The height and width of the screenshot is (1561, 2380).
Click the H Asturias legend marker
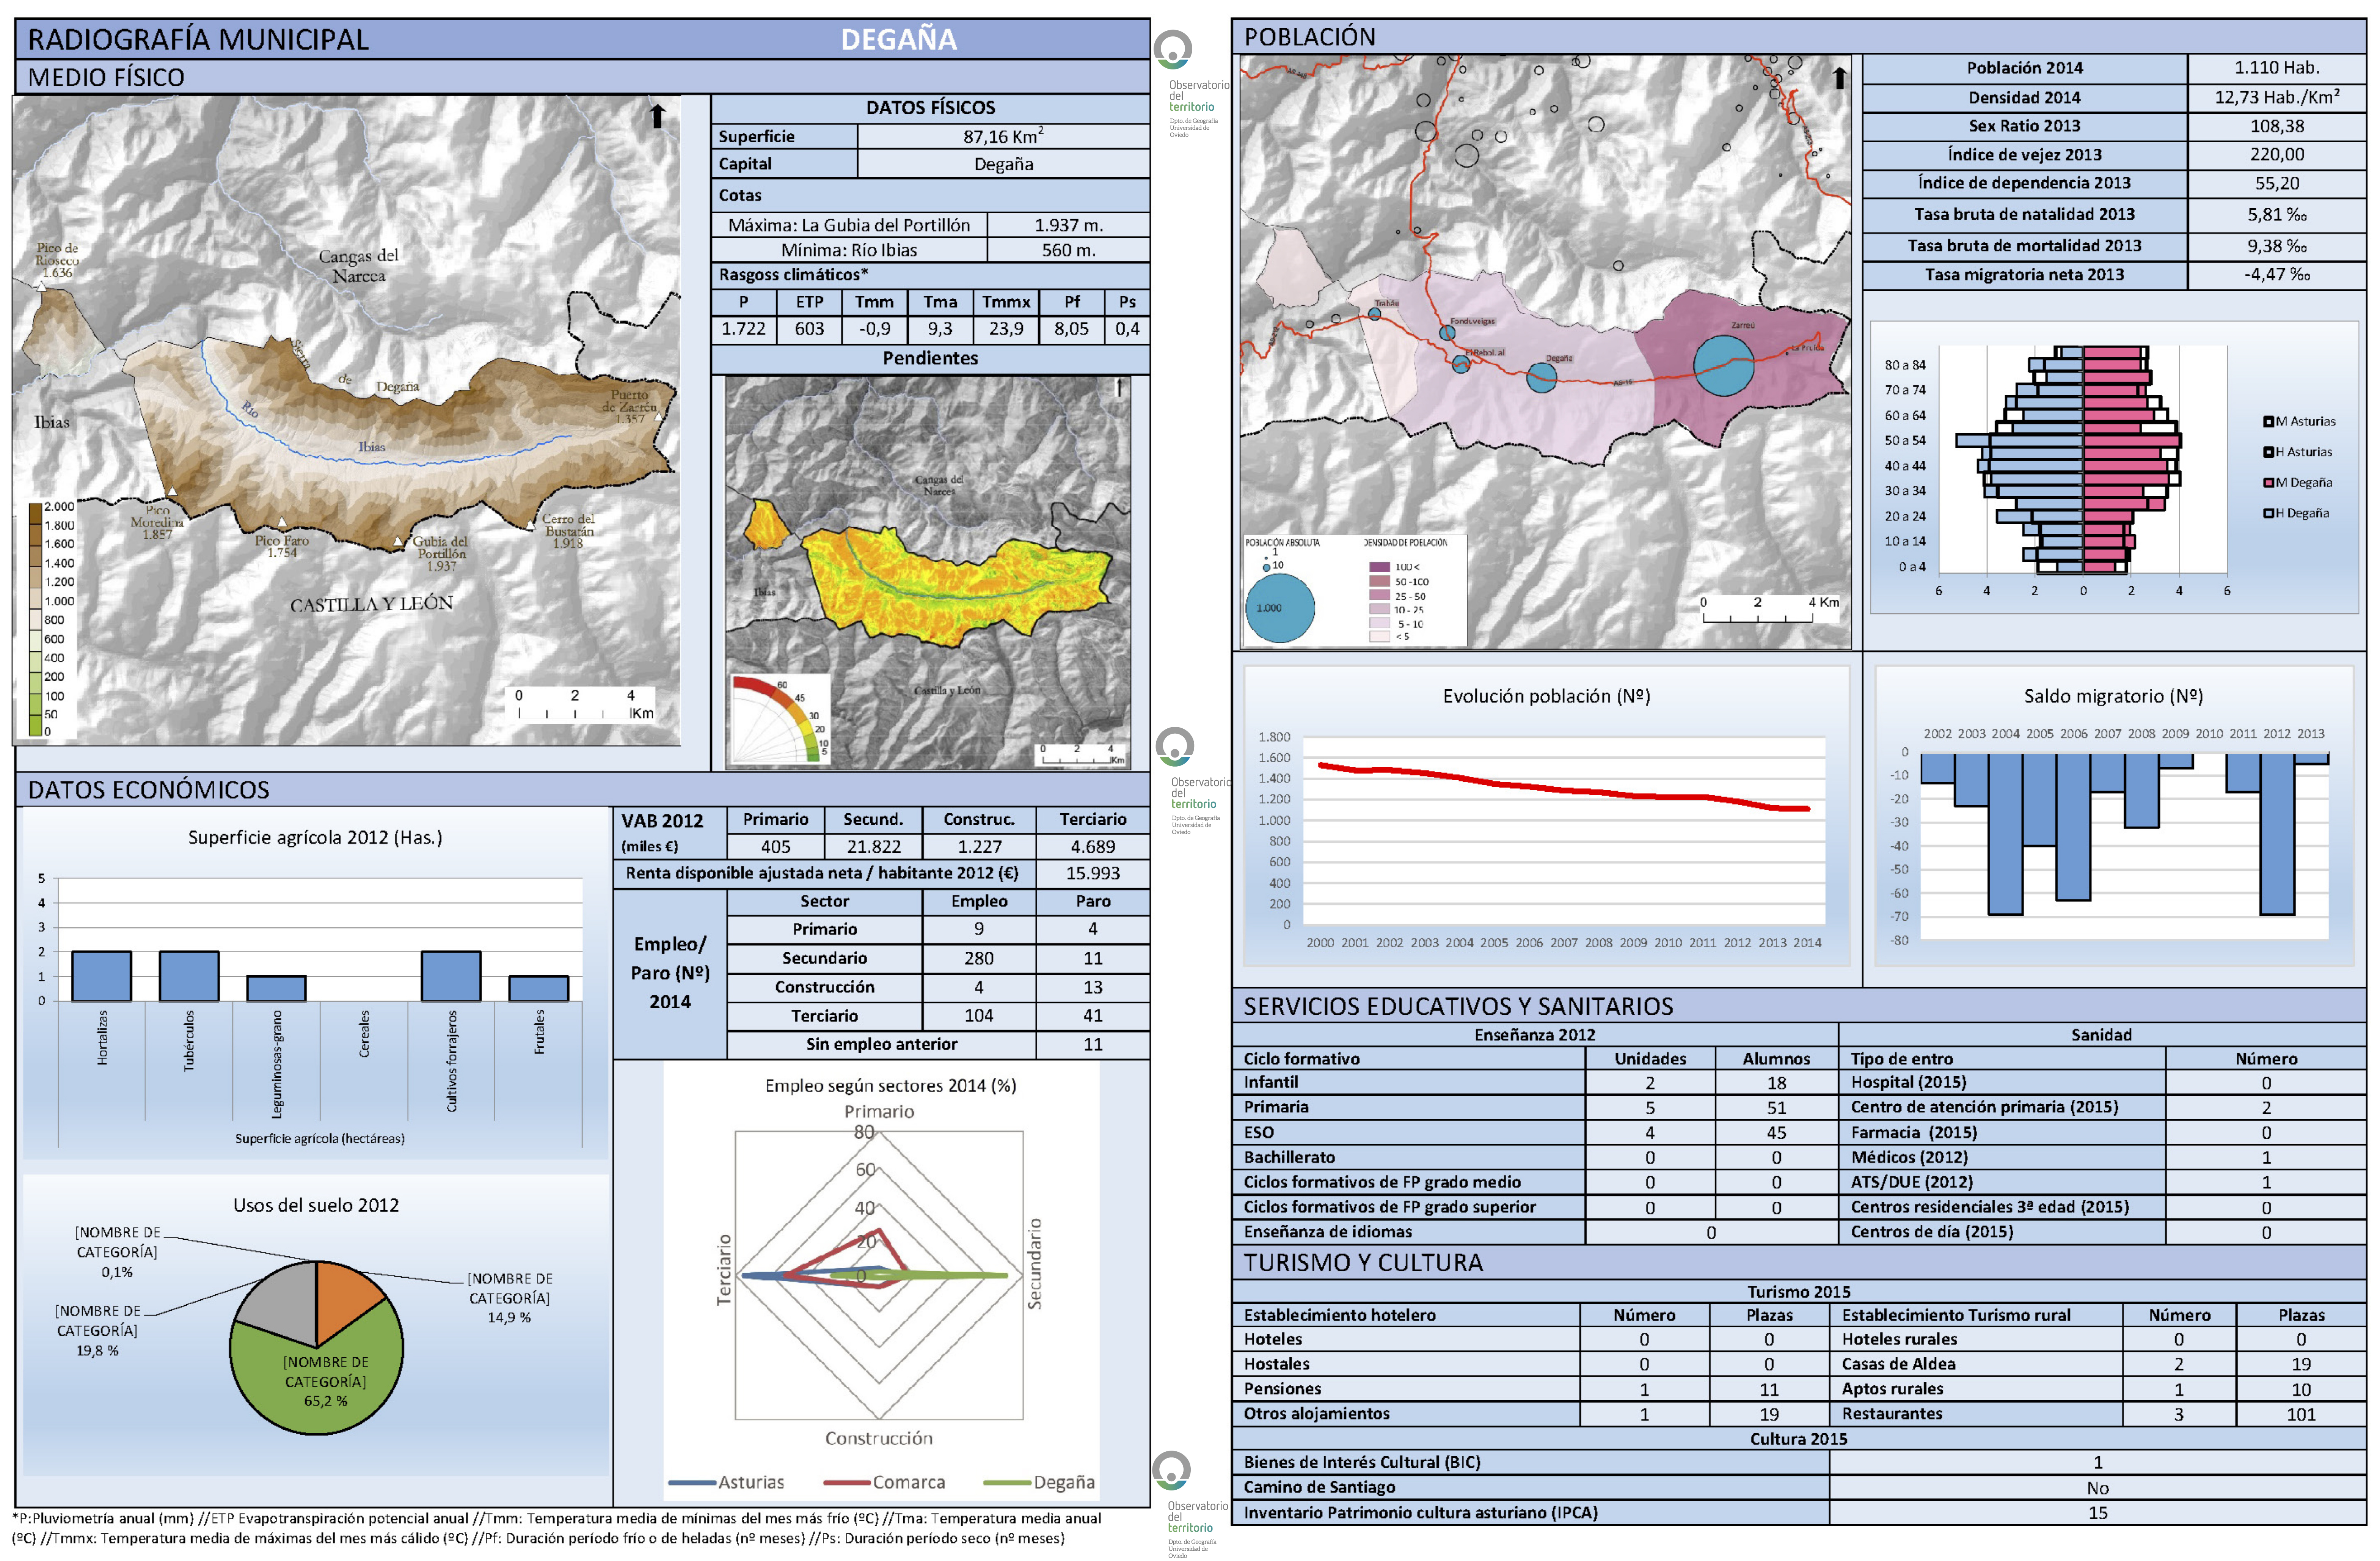2269,452
